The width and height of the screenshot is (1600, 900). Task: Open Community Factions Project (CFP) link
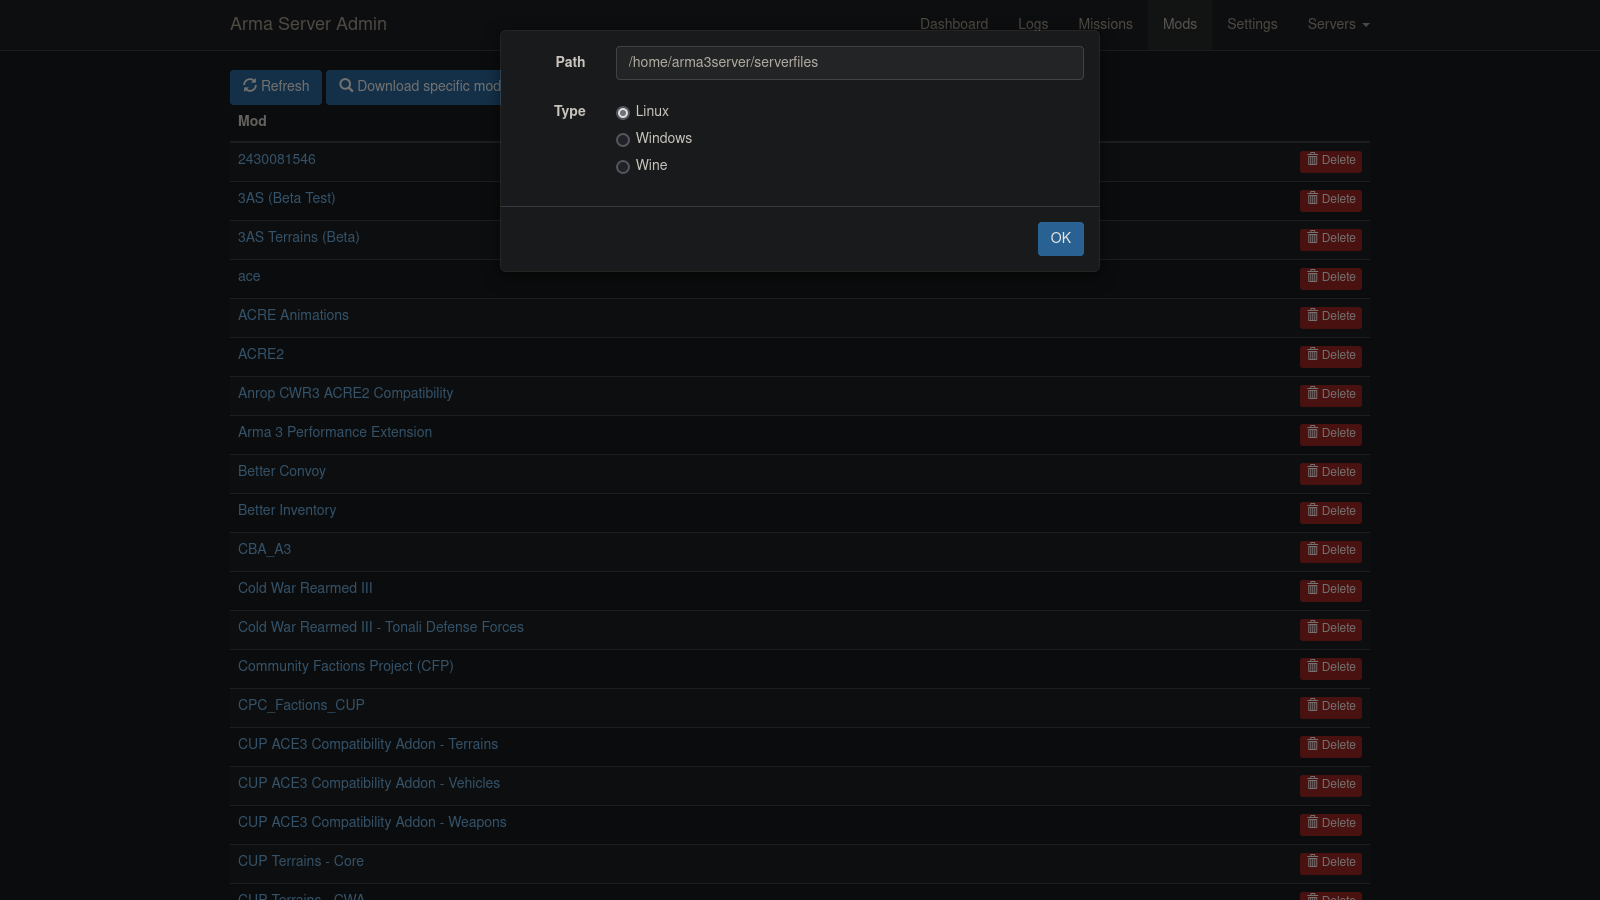(346, 666)
